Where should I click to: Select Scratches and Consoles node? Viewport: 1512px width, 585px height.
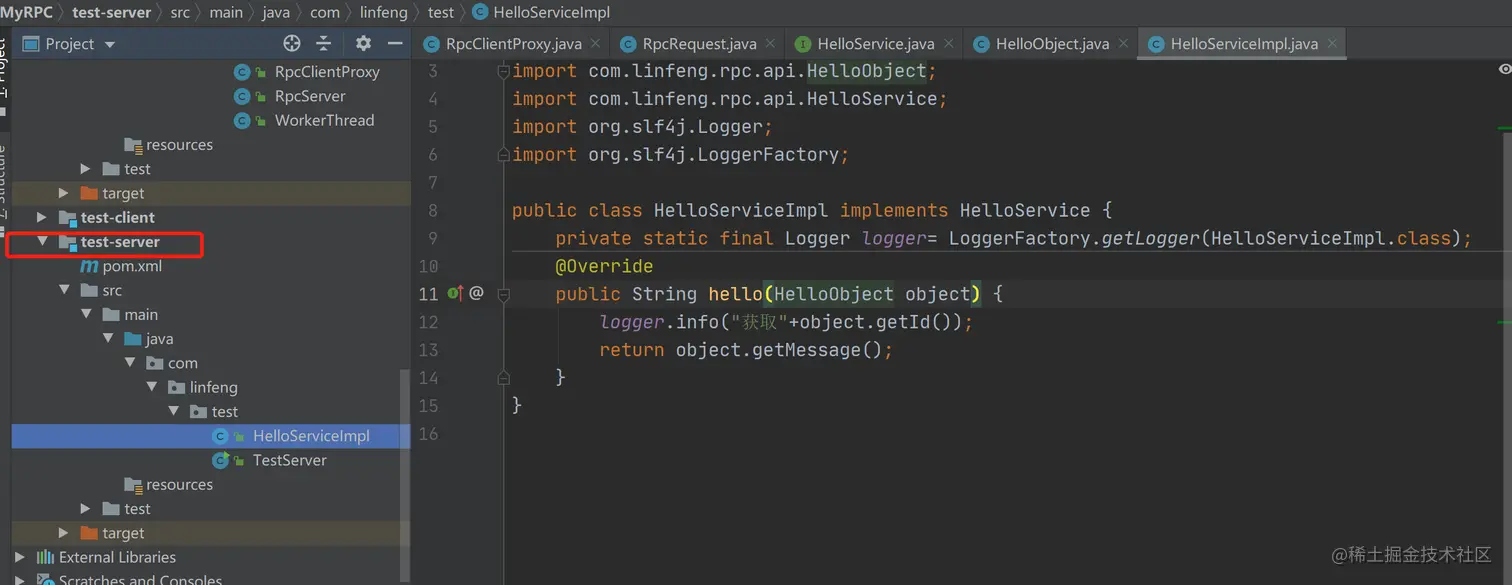click(x=140, y=579)
